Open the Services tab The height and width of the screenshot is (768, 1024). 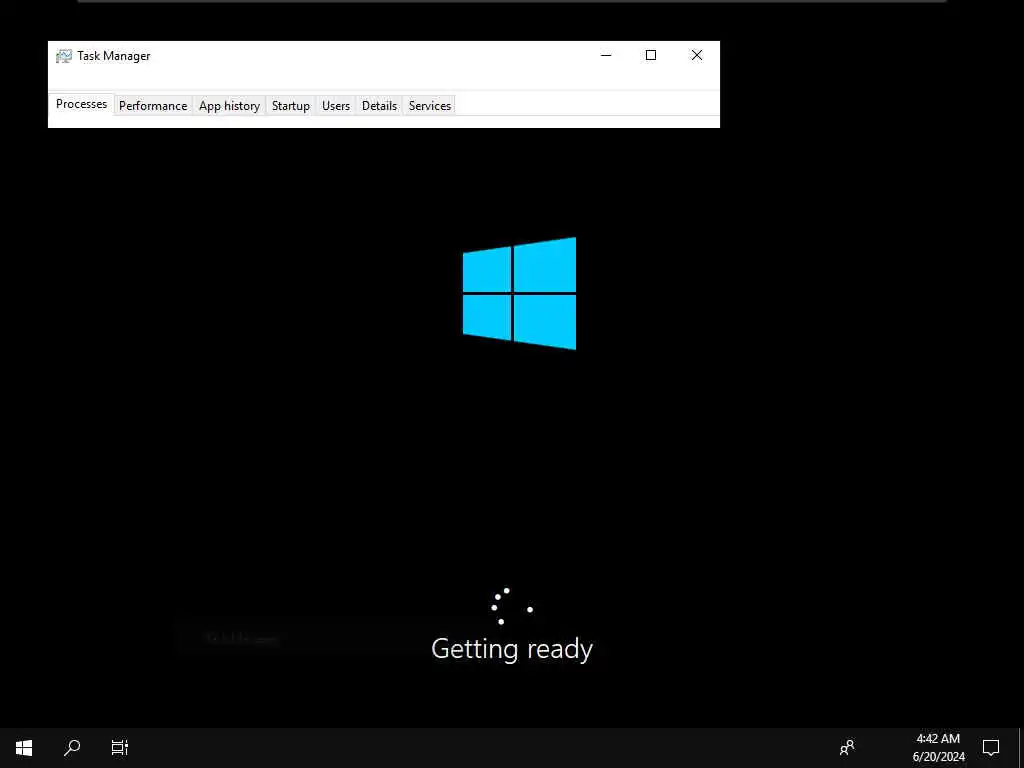(430, 106)
